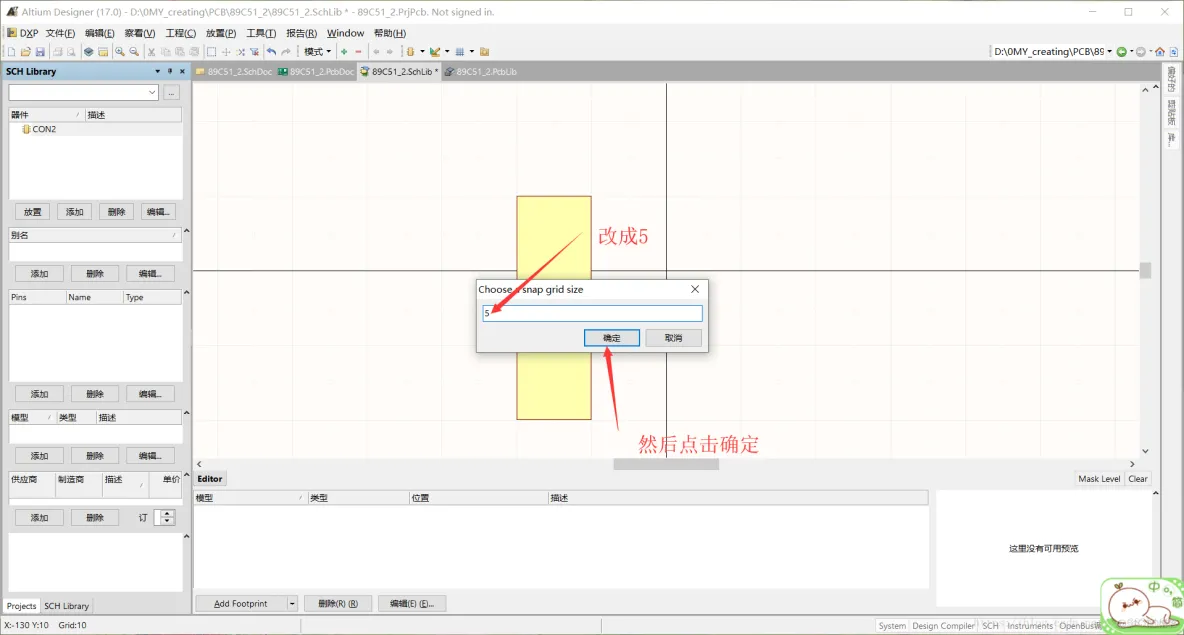Click the scissors cut icon

pyautogui.click(x=152, y=52)
